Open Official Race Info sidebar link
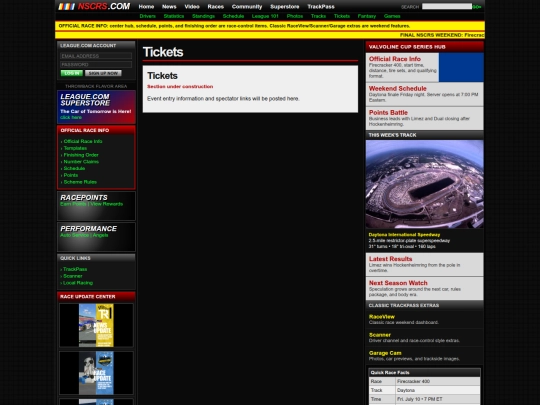 tap(83, 141)
